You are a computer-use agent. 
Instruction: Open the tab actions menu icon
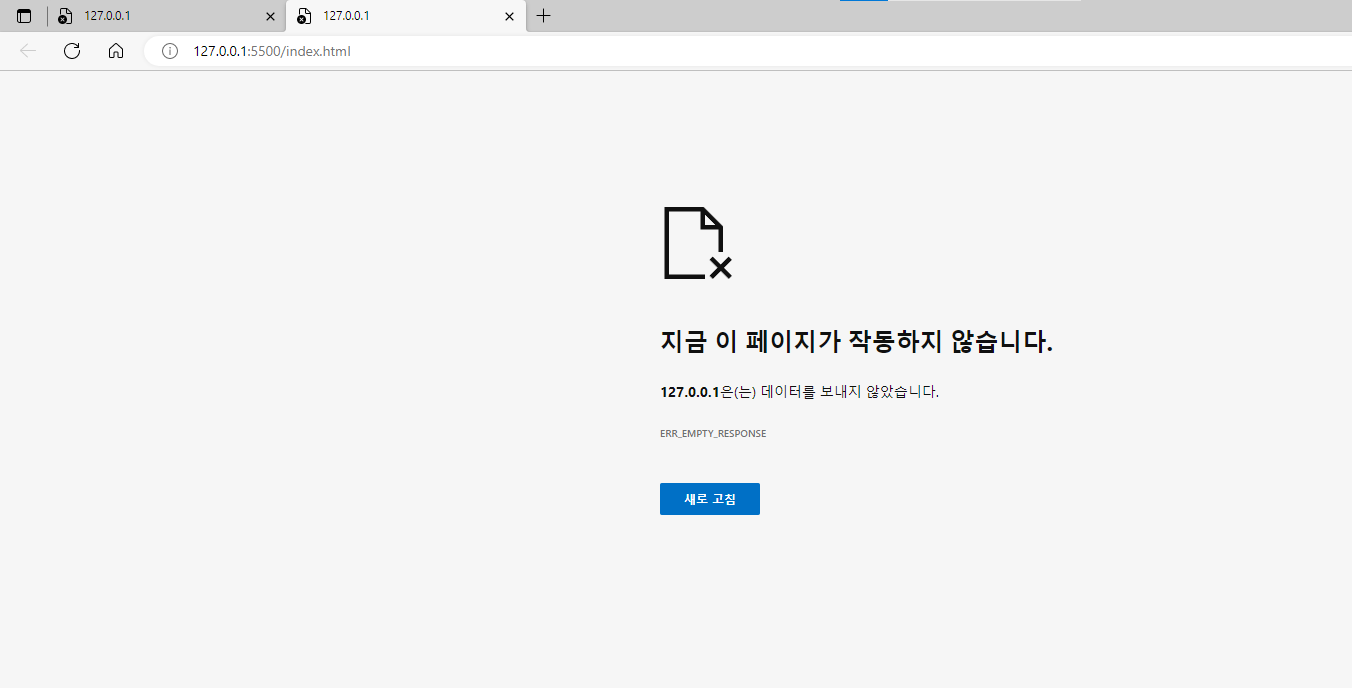(x=24, y=16)
